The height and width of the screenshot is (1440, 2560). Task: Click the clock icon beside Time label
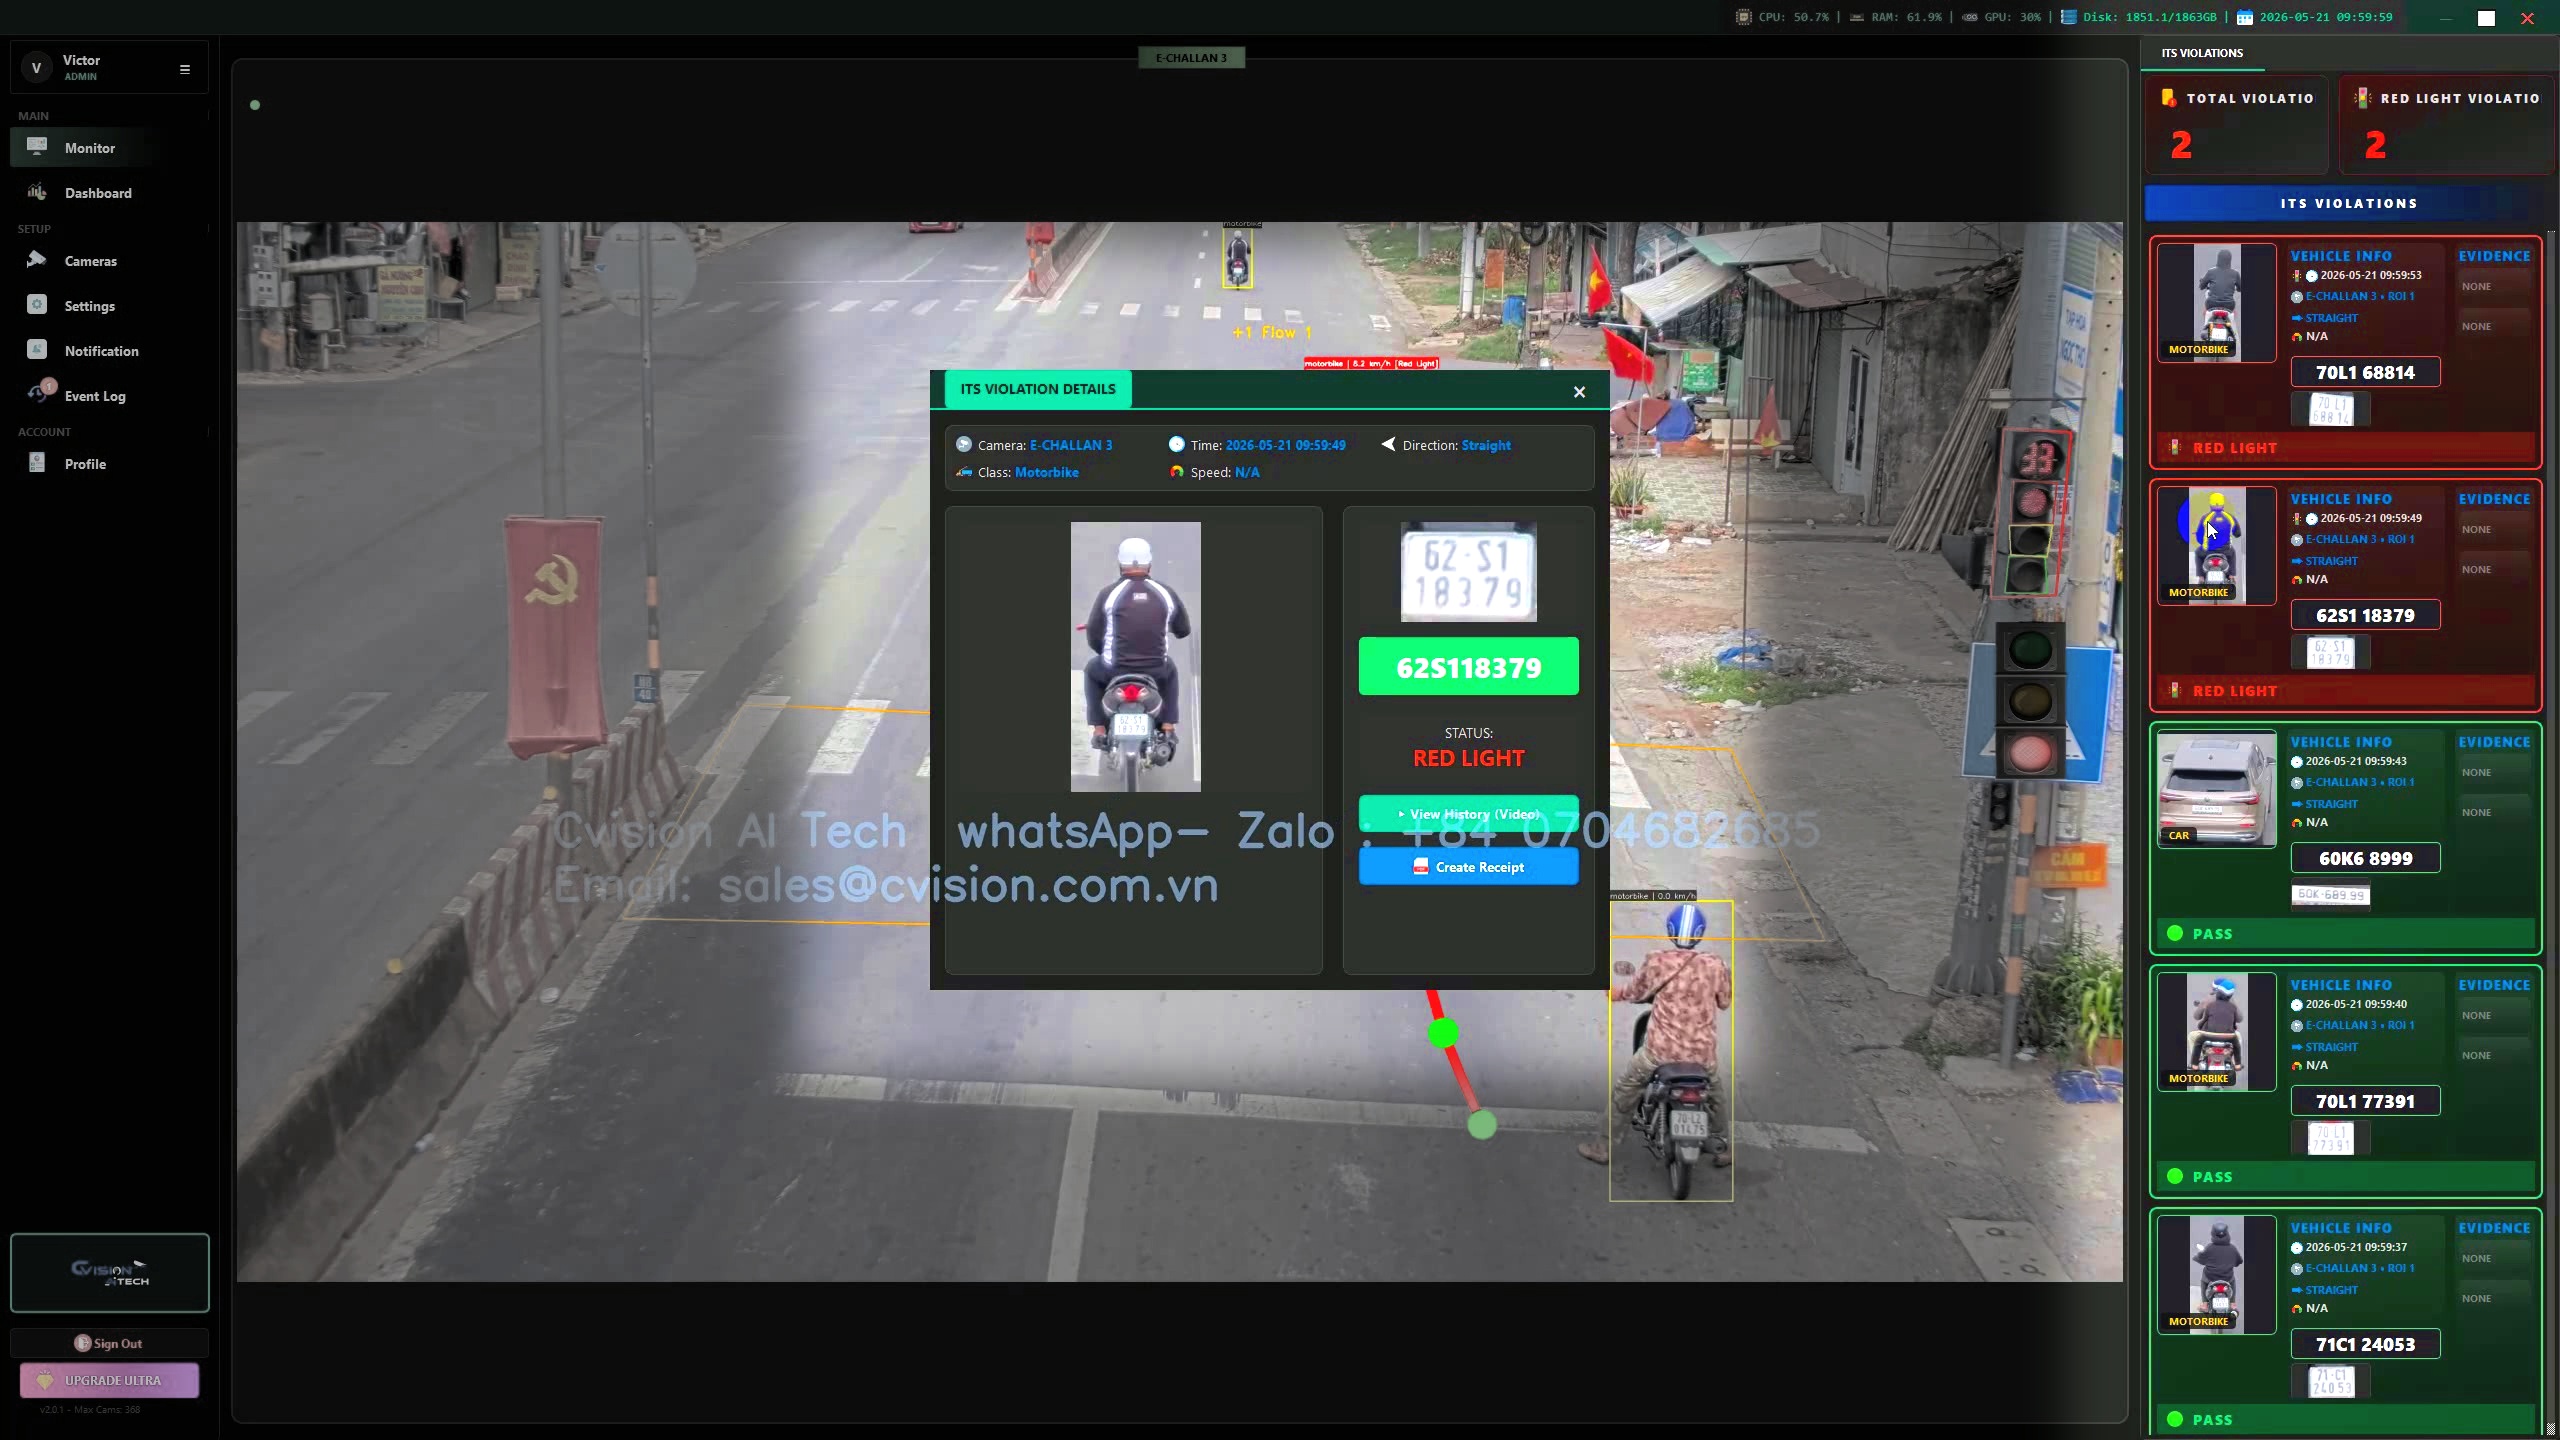1176,444
